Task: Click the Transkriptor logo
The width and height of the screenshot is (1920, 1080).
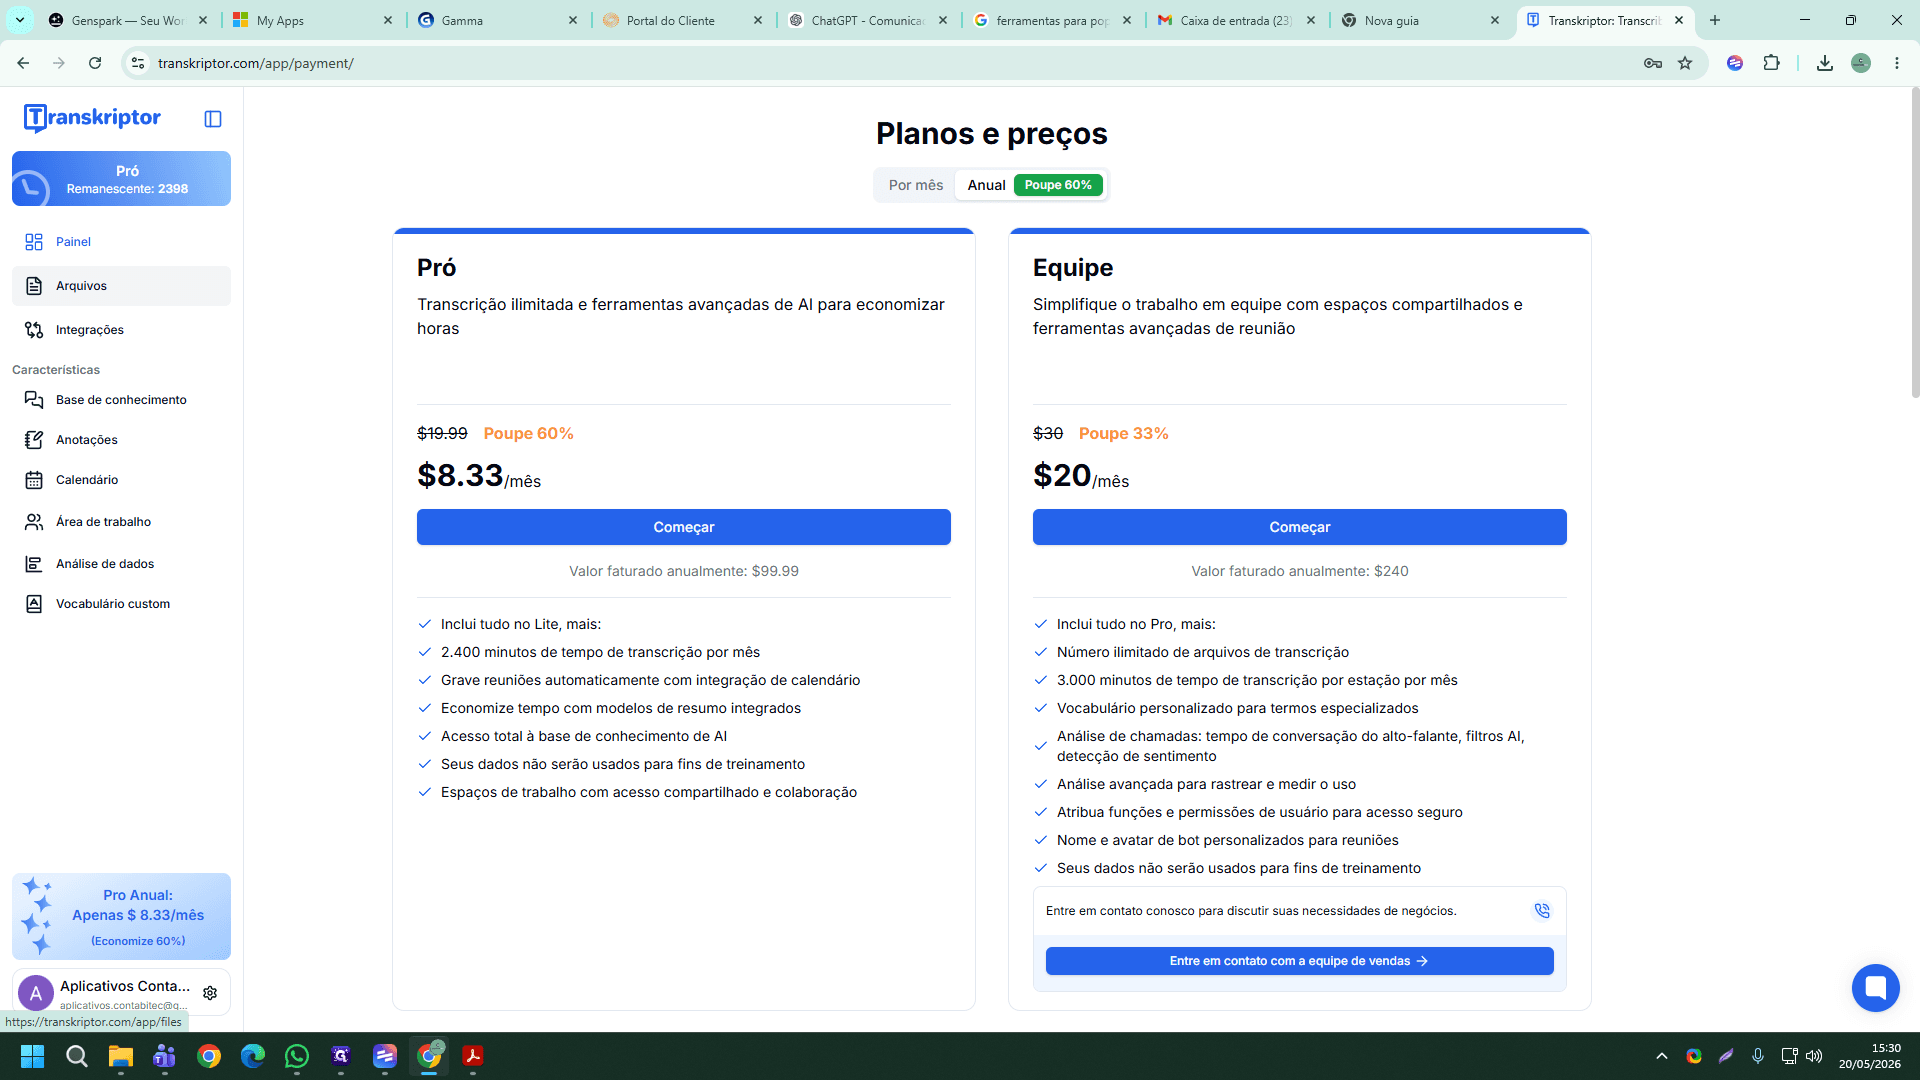Action: [x=92, y=118]
